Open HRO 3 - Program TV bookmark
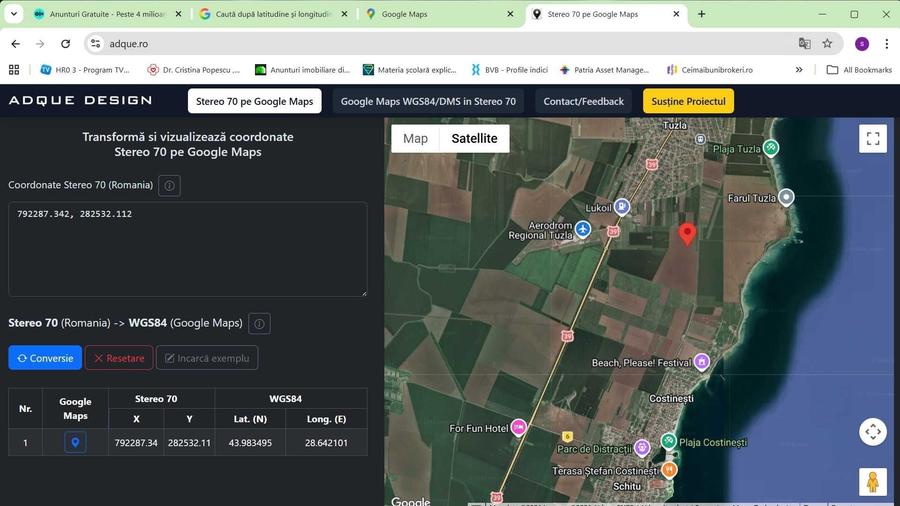This screenshot has height=506, width=900. pos(85,70)
